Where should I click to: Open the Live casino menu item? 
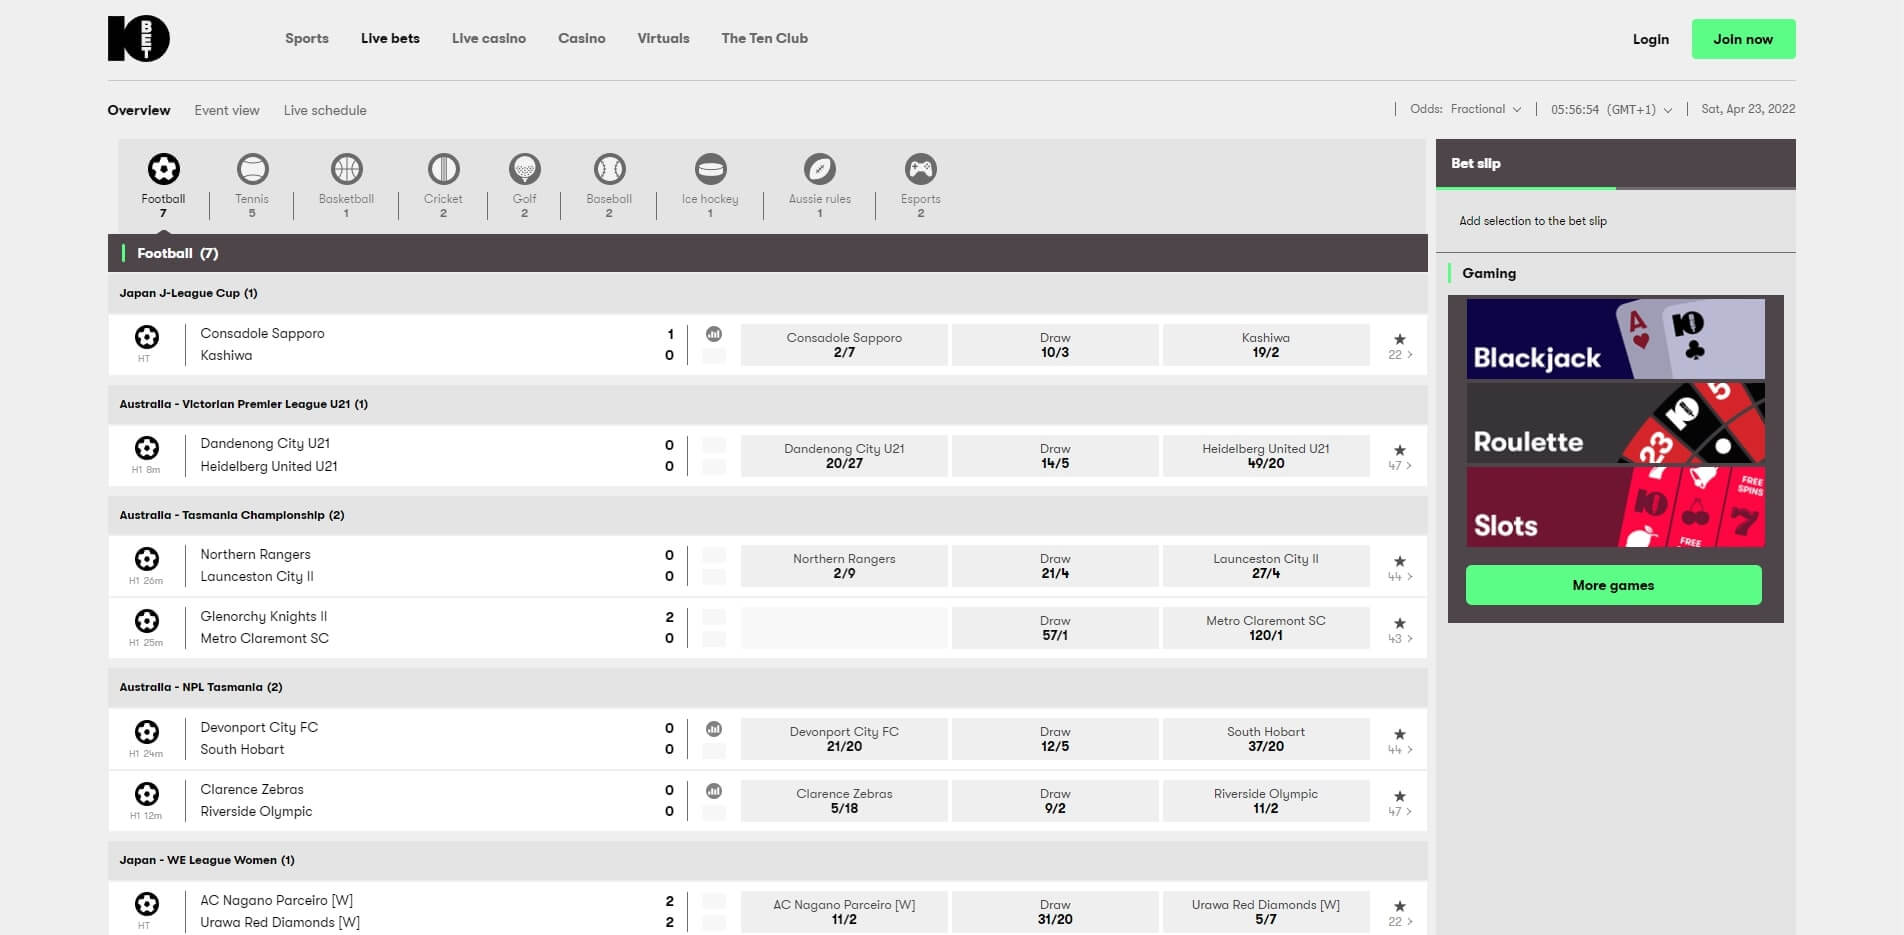pyautogui.click(x=488, y=38)
